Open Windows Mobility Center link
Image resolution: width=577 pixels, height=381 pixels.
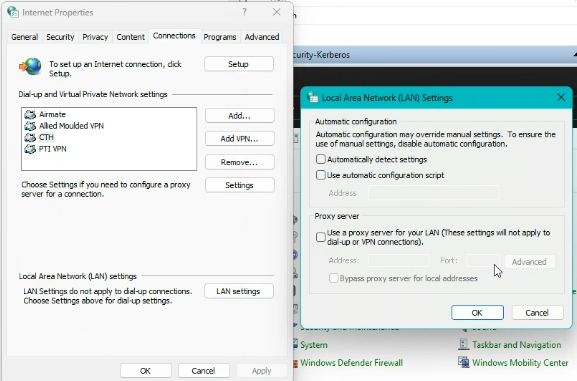tap(520, 363)
